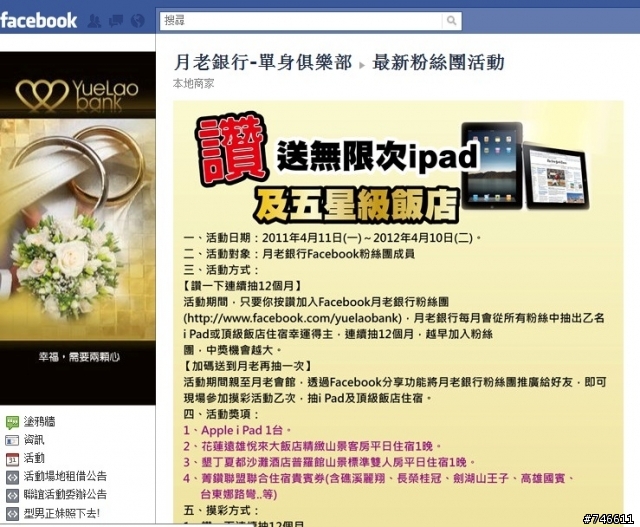The height and width of the screenshot is (527, 640).
Task: Select 聯誼活動委辦公告 in the sidebar
Action: (65, 495)
